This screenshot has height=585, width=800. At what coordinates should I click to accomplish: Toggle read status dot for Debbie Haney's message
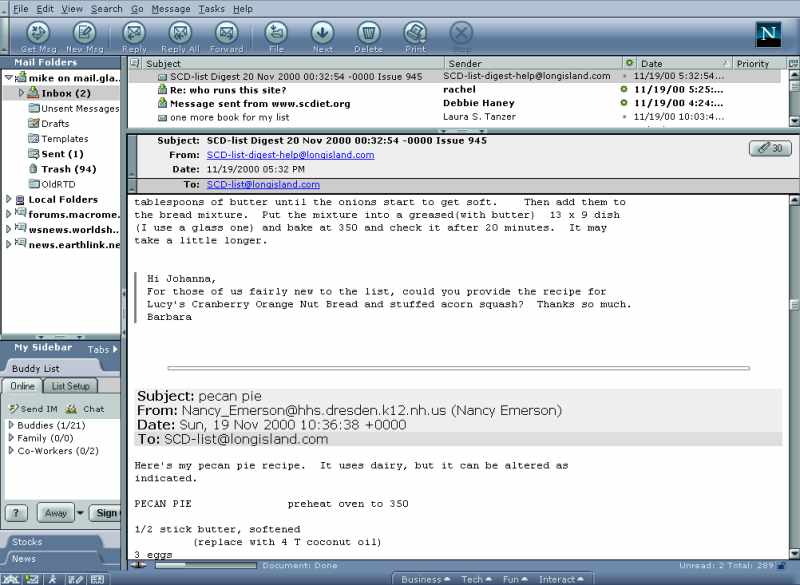click(625, 103)
